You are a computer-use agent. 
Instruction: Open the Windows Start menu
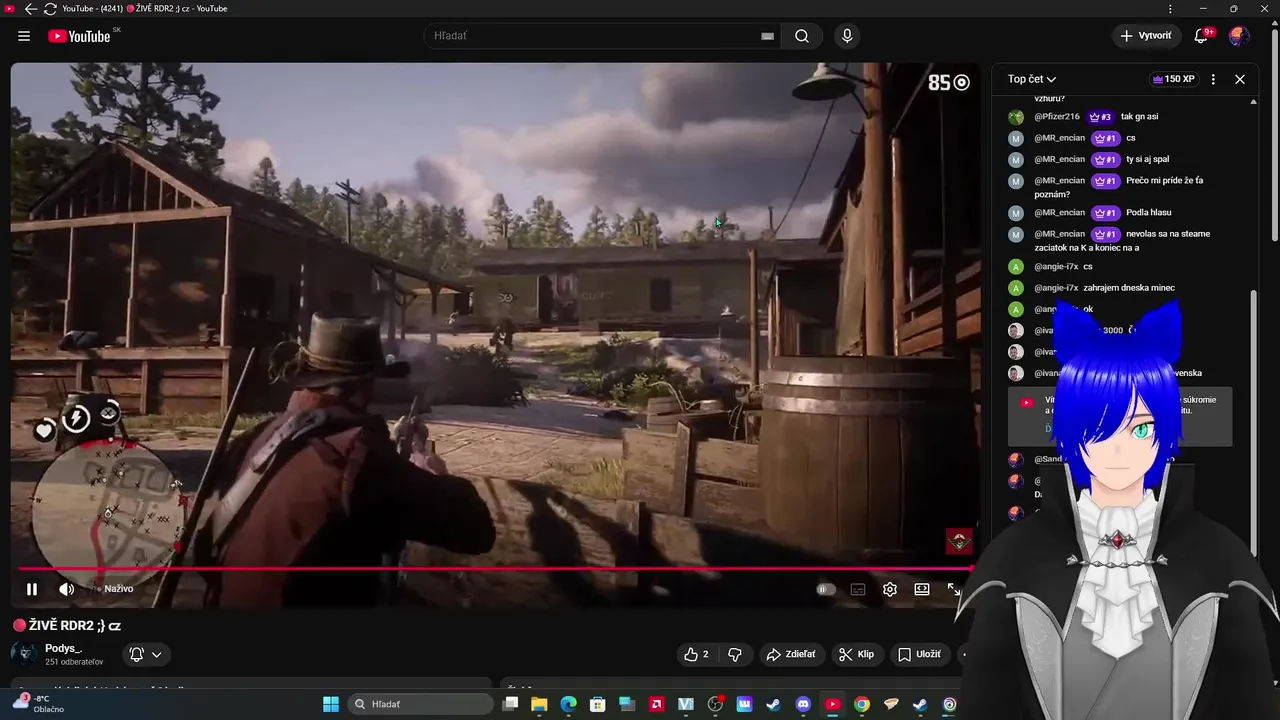pyautogui.click(x=331, y=704)
